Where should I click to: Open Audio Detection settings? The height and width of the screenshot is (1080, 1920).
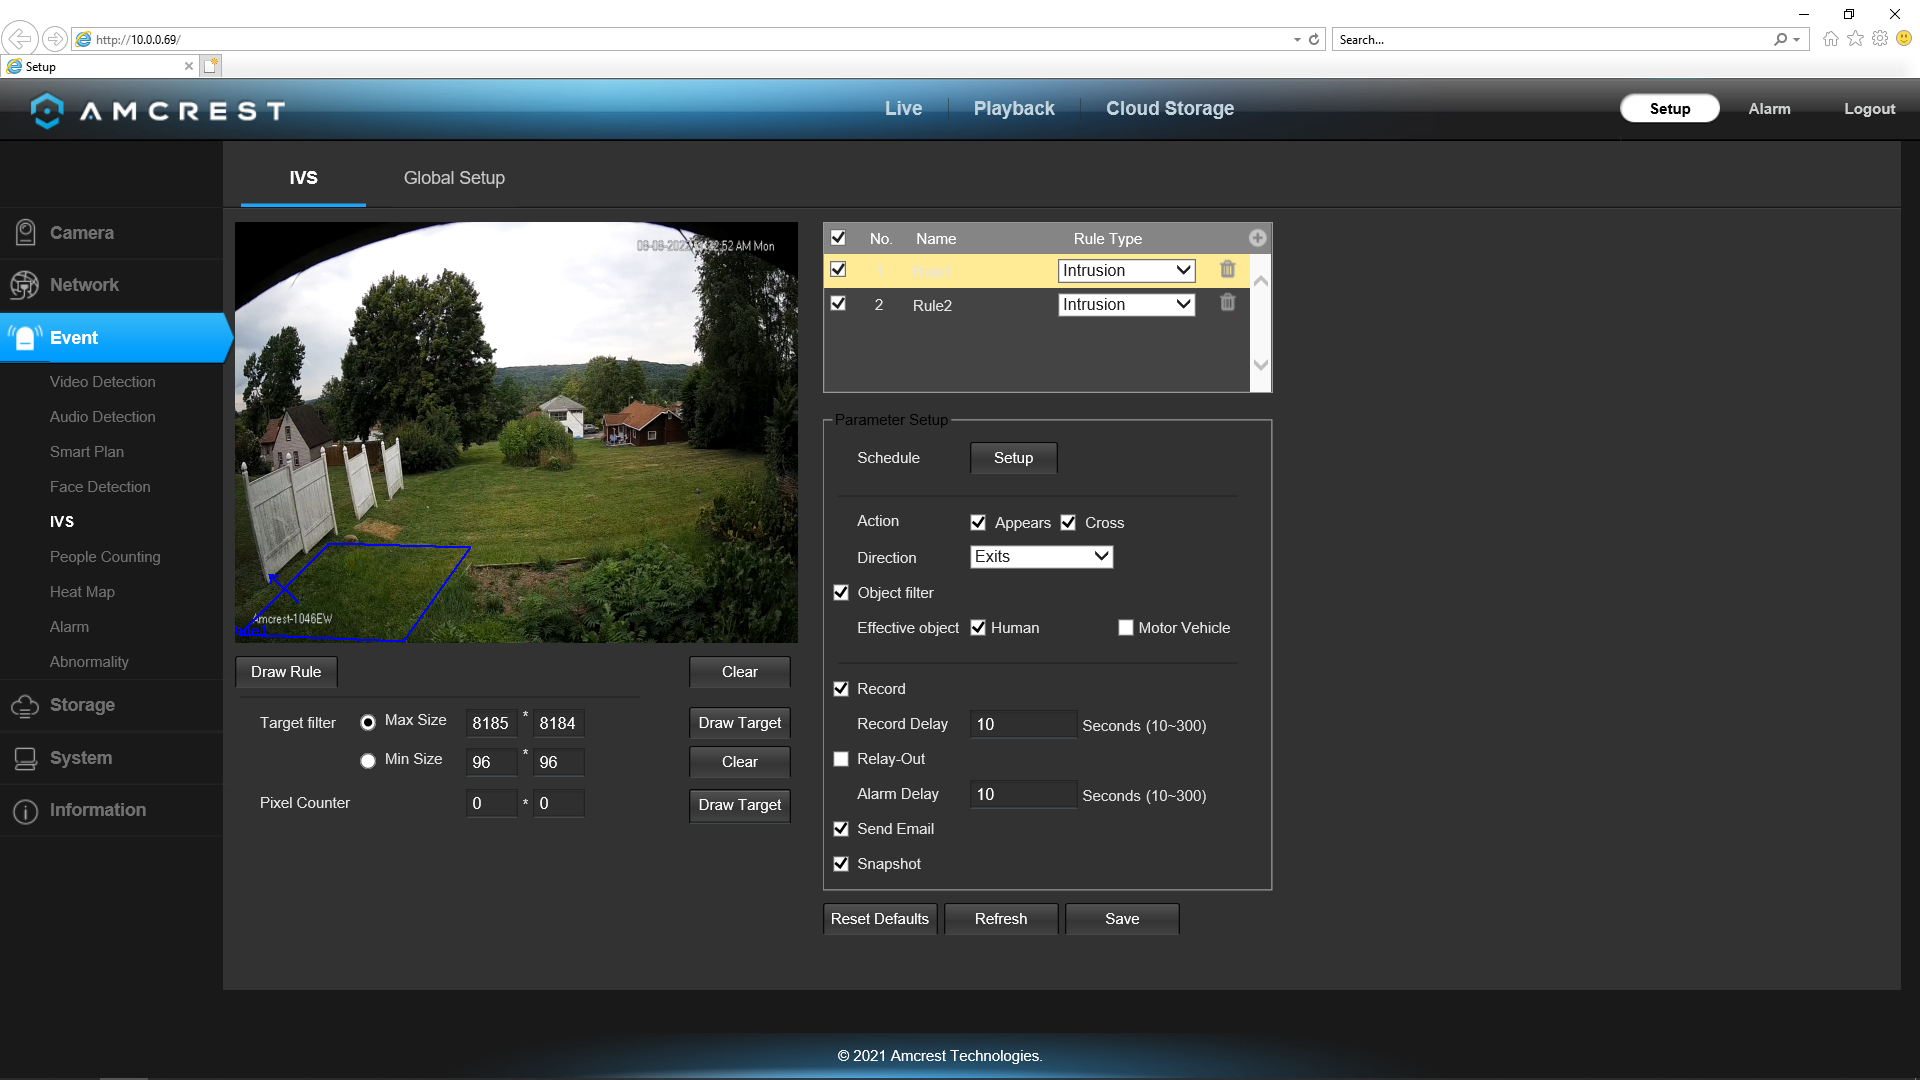[x=103, y=417]
